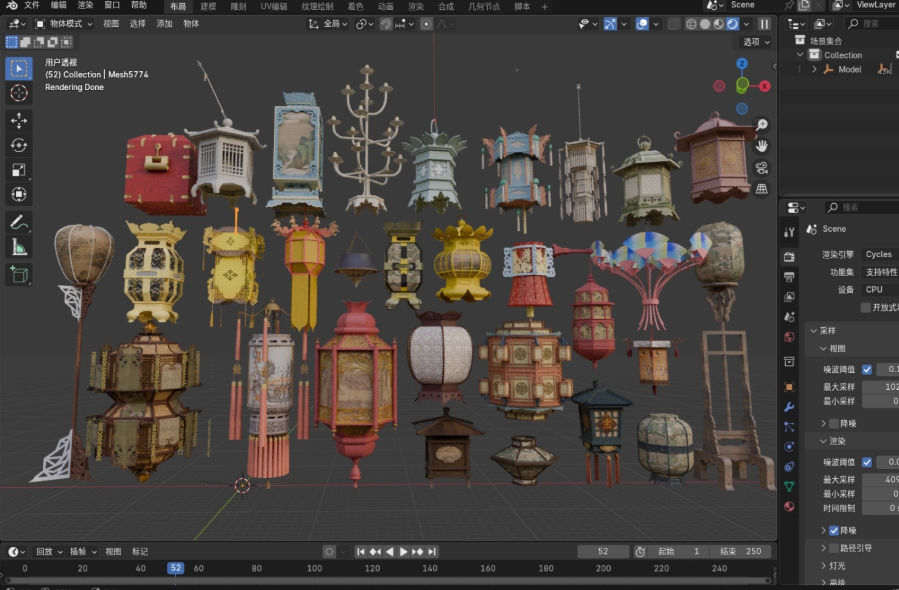The width and height of the screenshot is (899, 590).
Task: Select the Move tool in the toolbar
Action: [x=19, y=120]
